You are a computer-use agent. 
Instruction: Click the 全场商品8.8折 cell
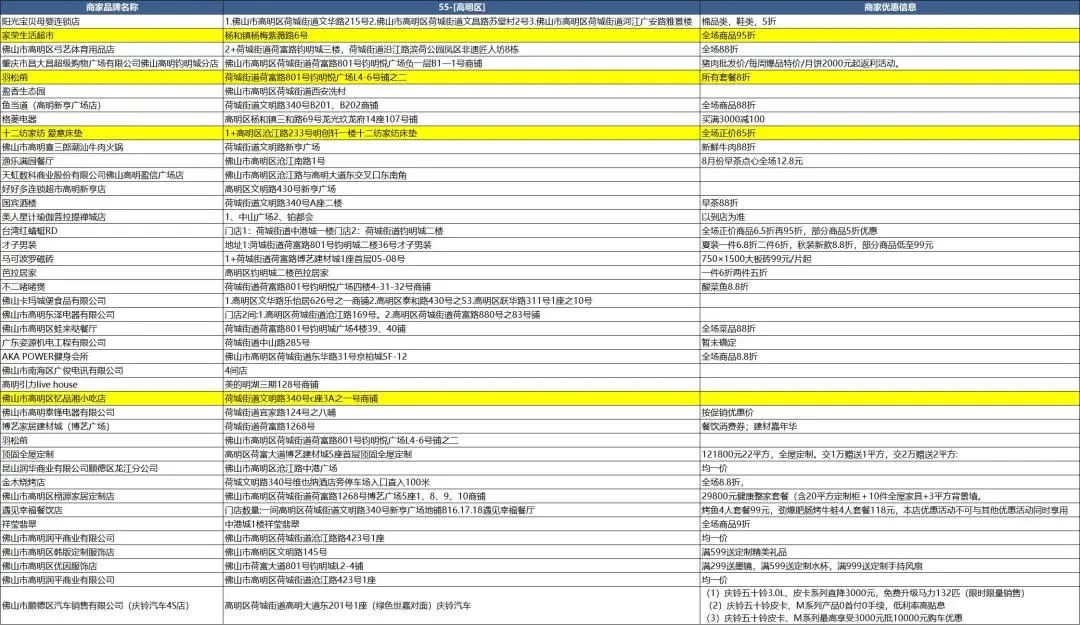(x=890, y=357)
